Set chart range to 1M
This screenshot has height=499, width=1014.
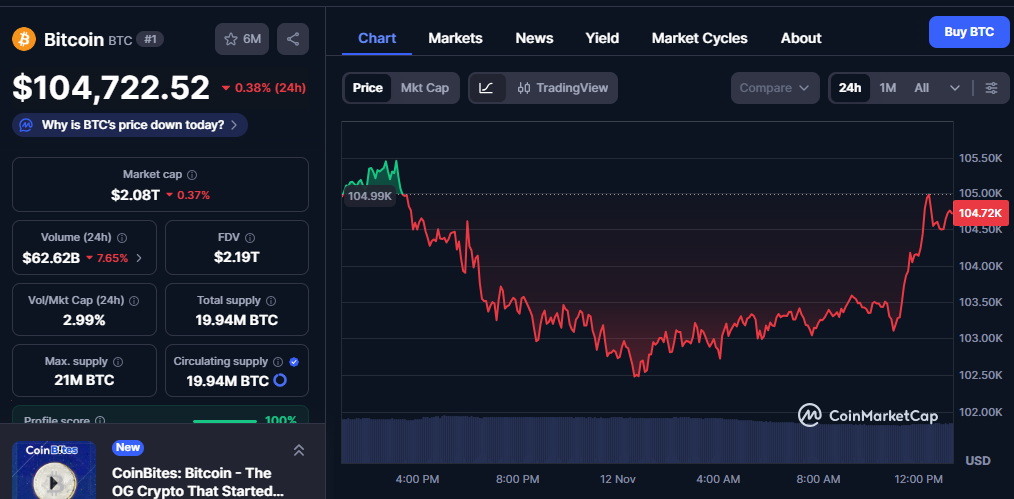(887, 88)
